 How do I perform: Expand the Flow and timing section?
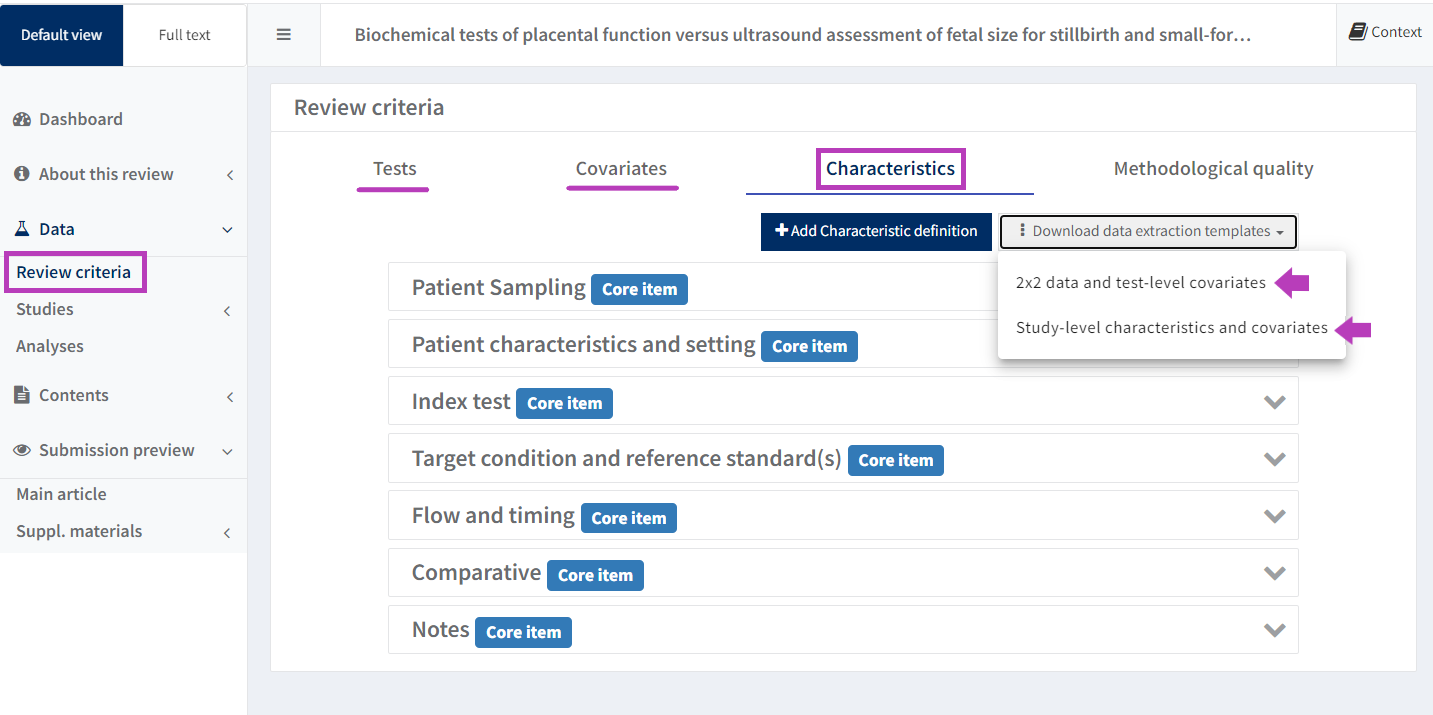click(x=1274, y=516)
